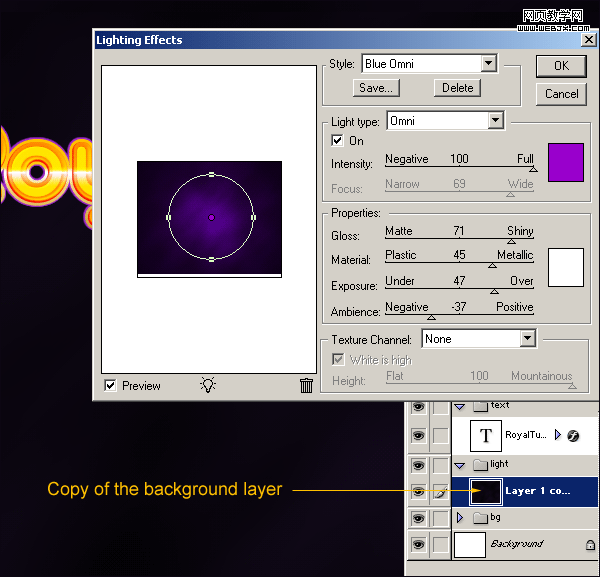Image resolution: width=600 pixels, height=577 pixels.
Task: Toggle the link box for the bg group
Action: tap(441, 518)
